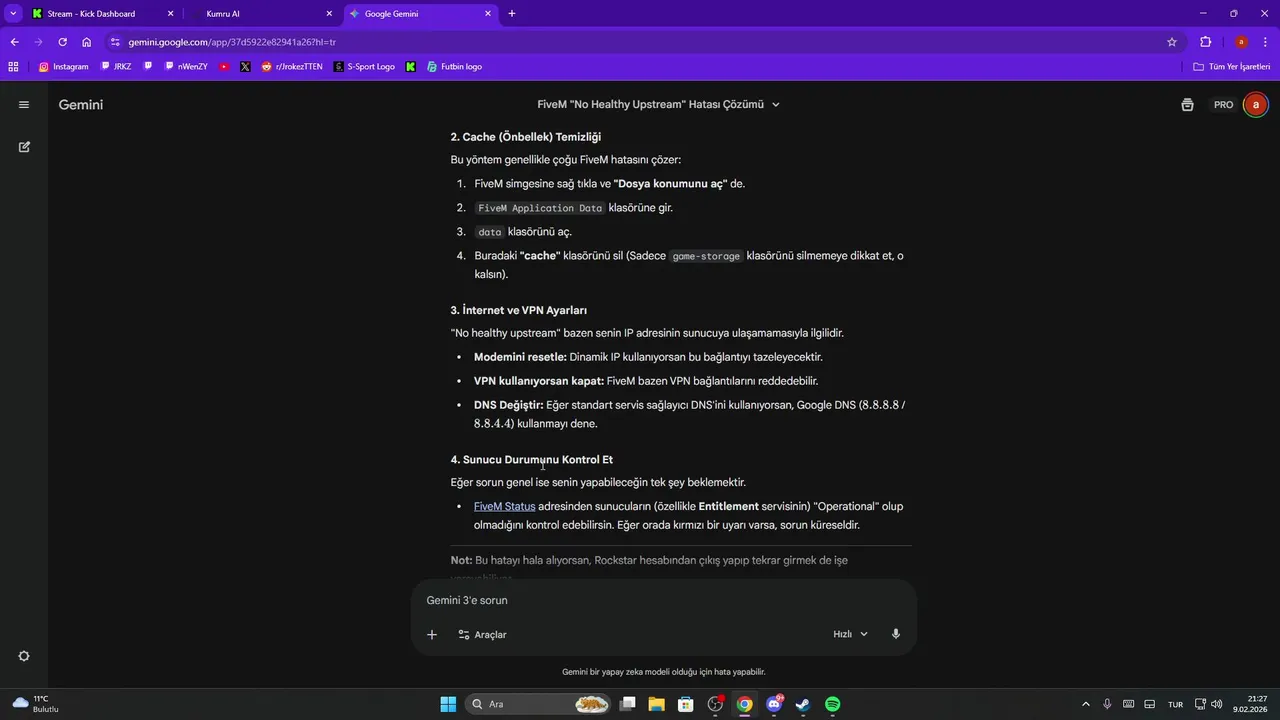Activate the microphone in the prompt box
Viewport: 1280px width, 720px height.
(896, 634)
